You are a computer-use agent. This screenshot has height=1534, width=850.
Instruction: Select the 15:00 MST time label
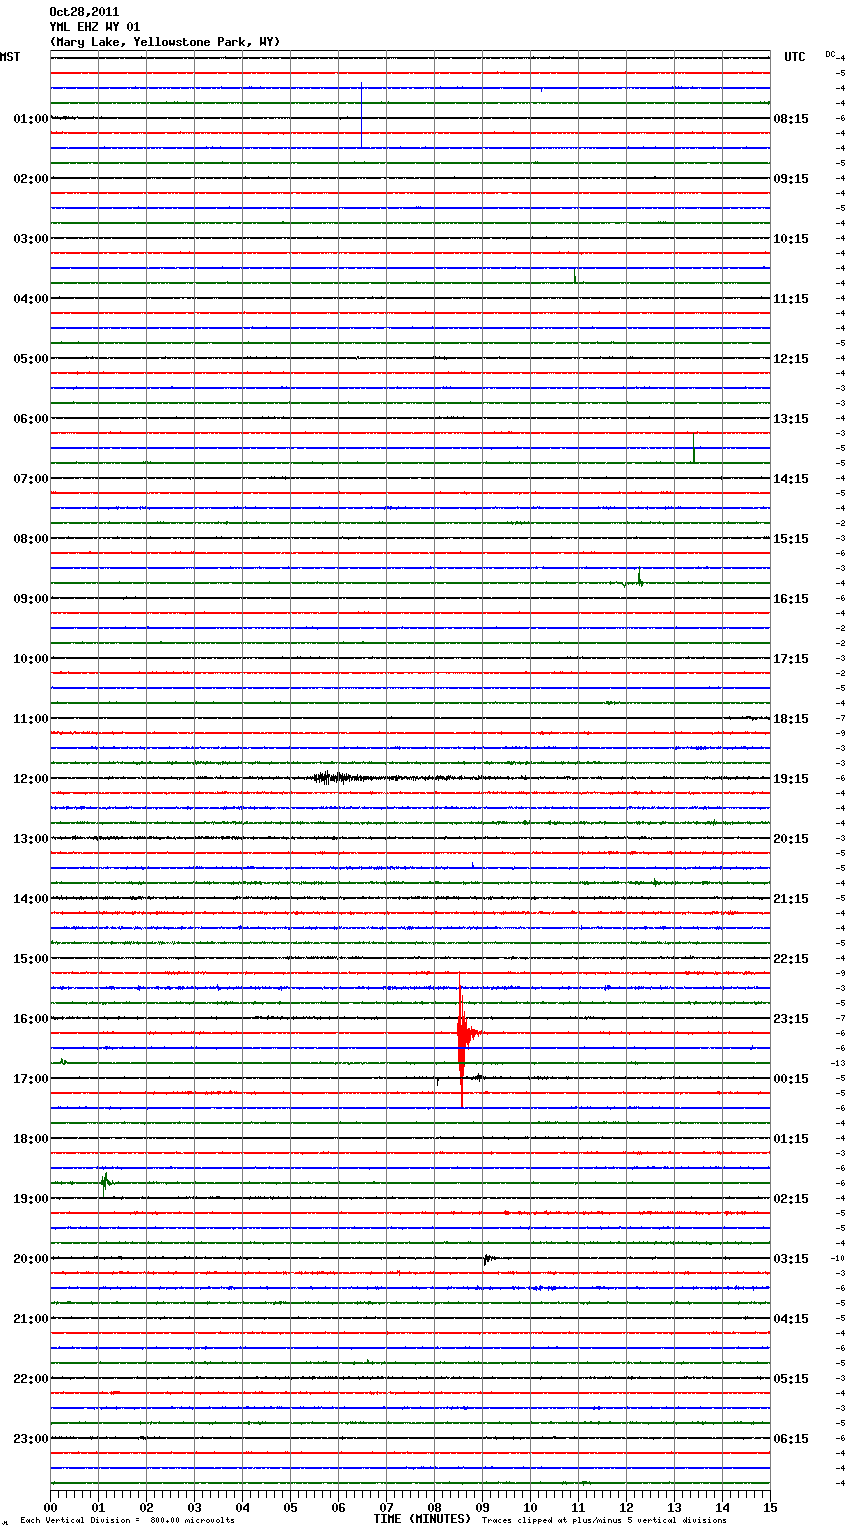(x=31, y=959)
